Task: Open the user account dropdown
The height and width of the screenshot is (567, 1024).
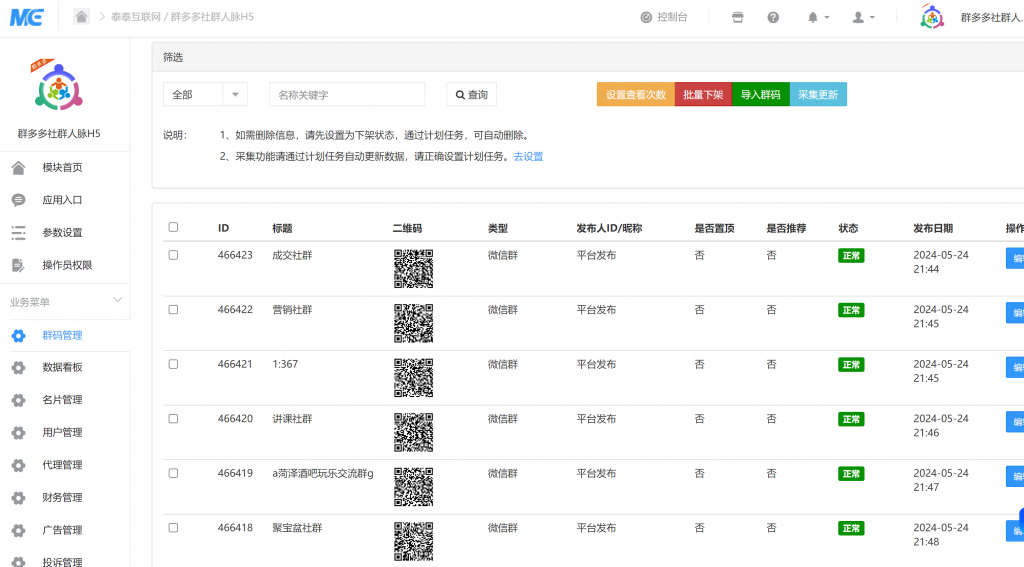Action: click(x=863, y=17)
